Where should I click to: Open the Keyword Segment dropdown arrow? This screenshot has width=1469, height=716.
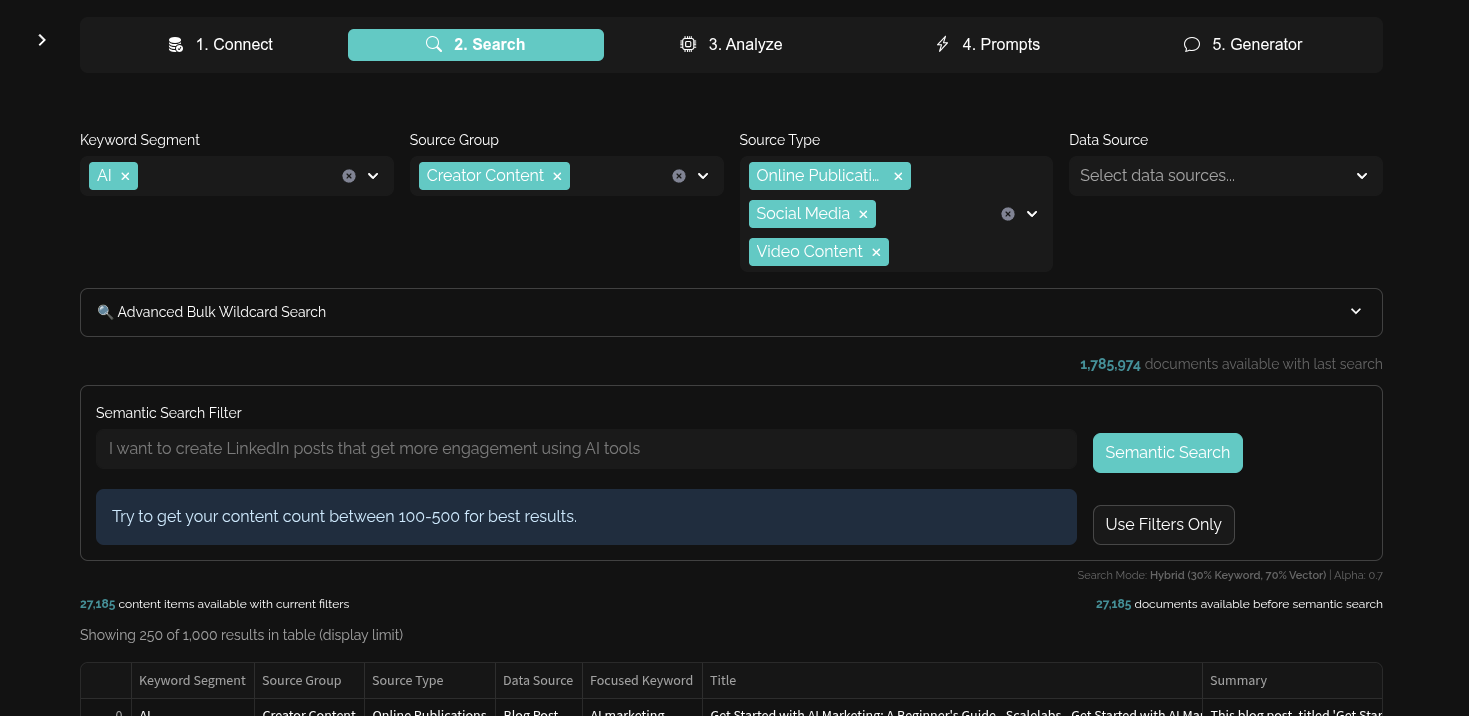coord(373,176)
